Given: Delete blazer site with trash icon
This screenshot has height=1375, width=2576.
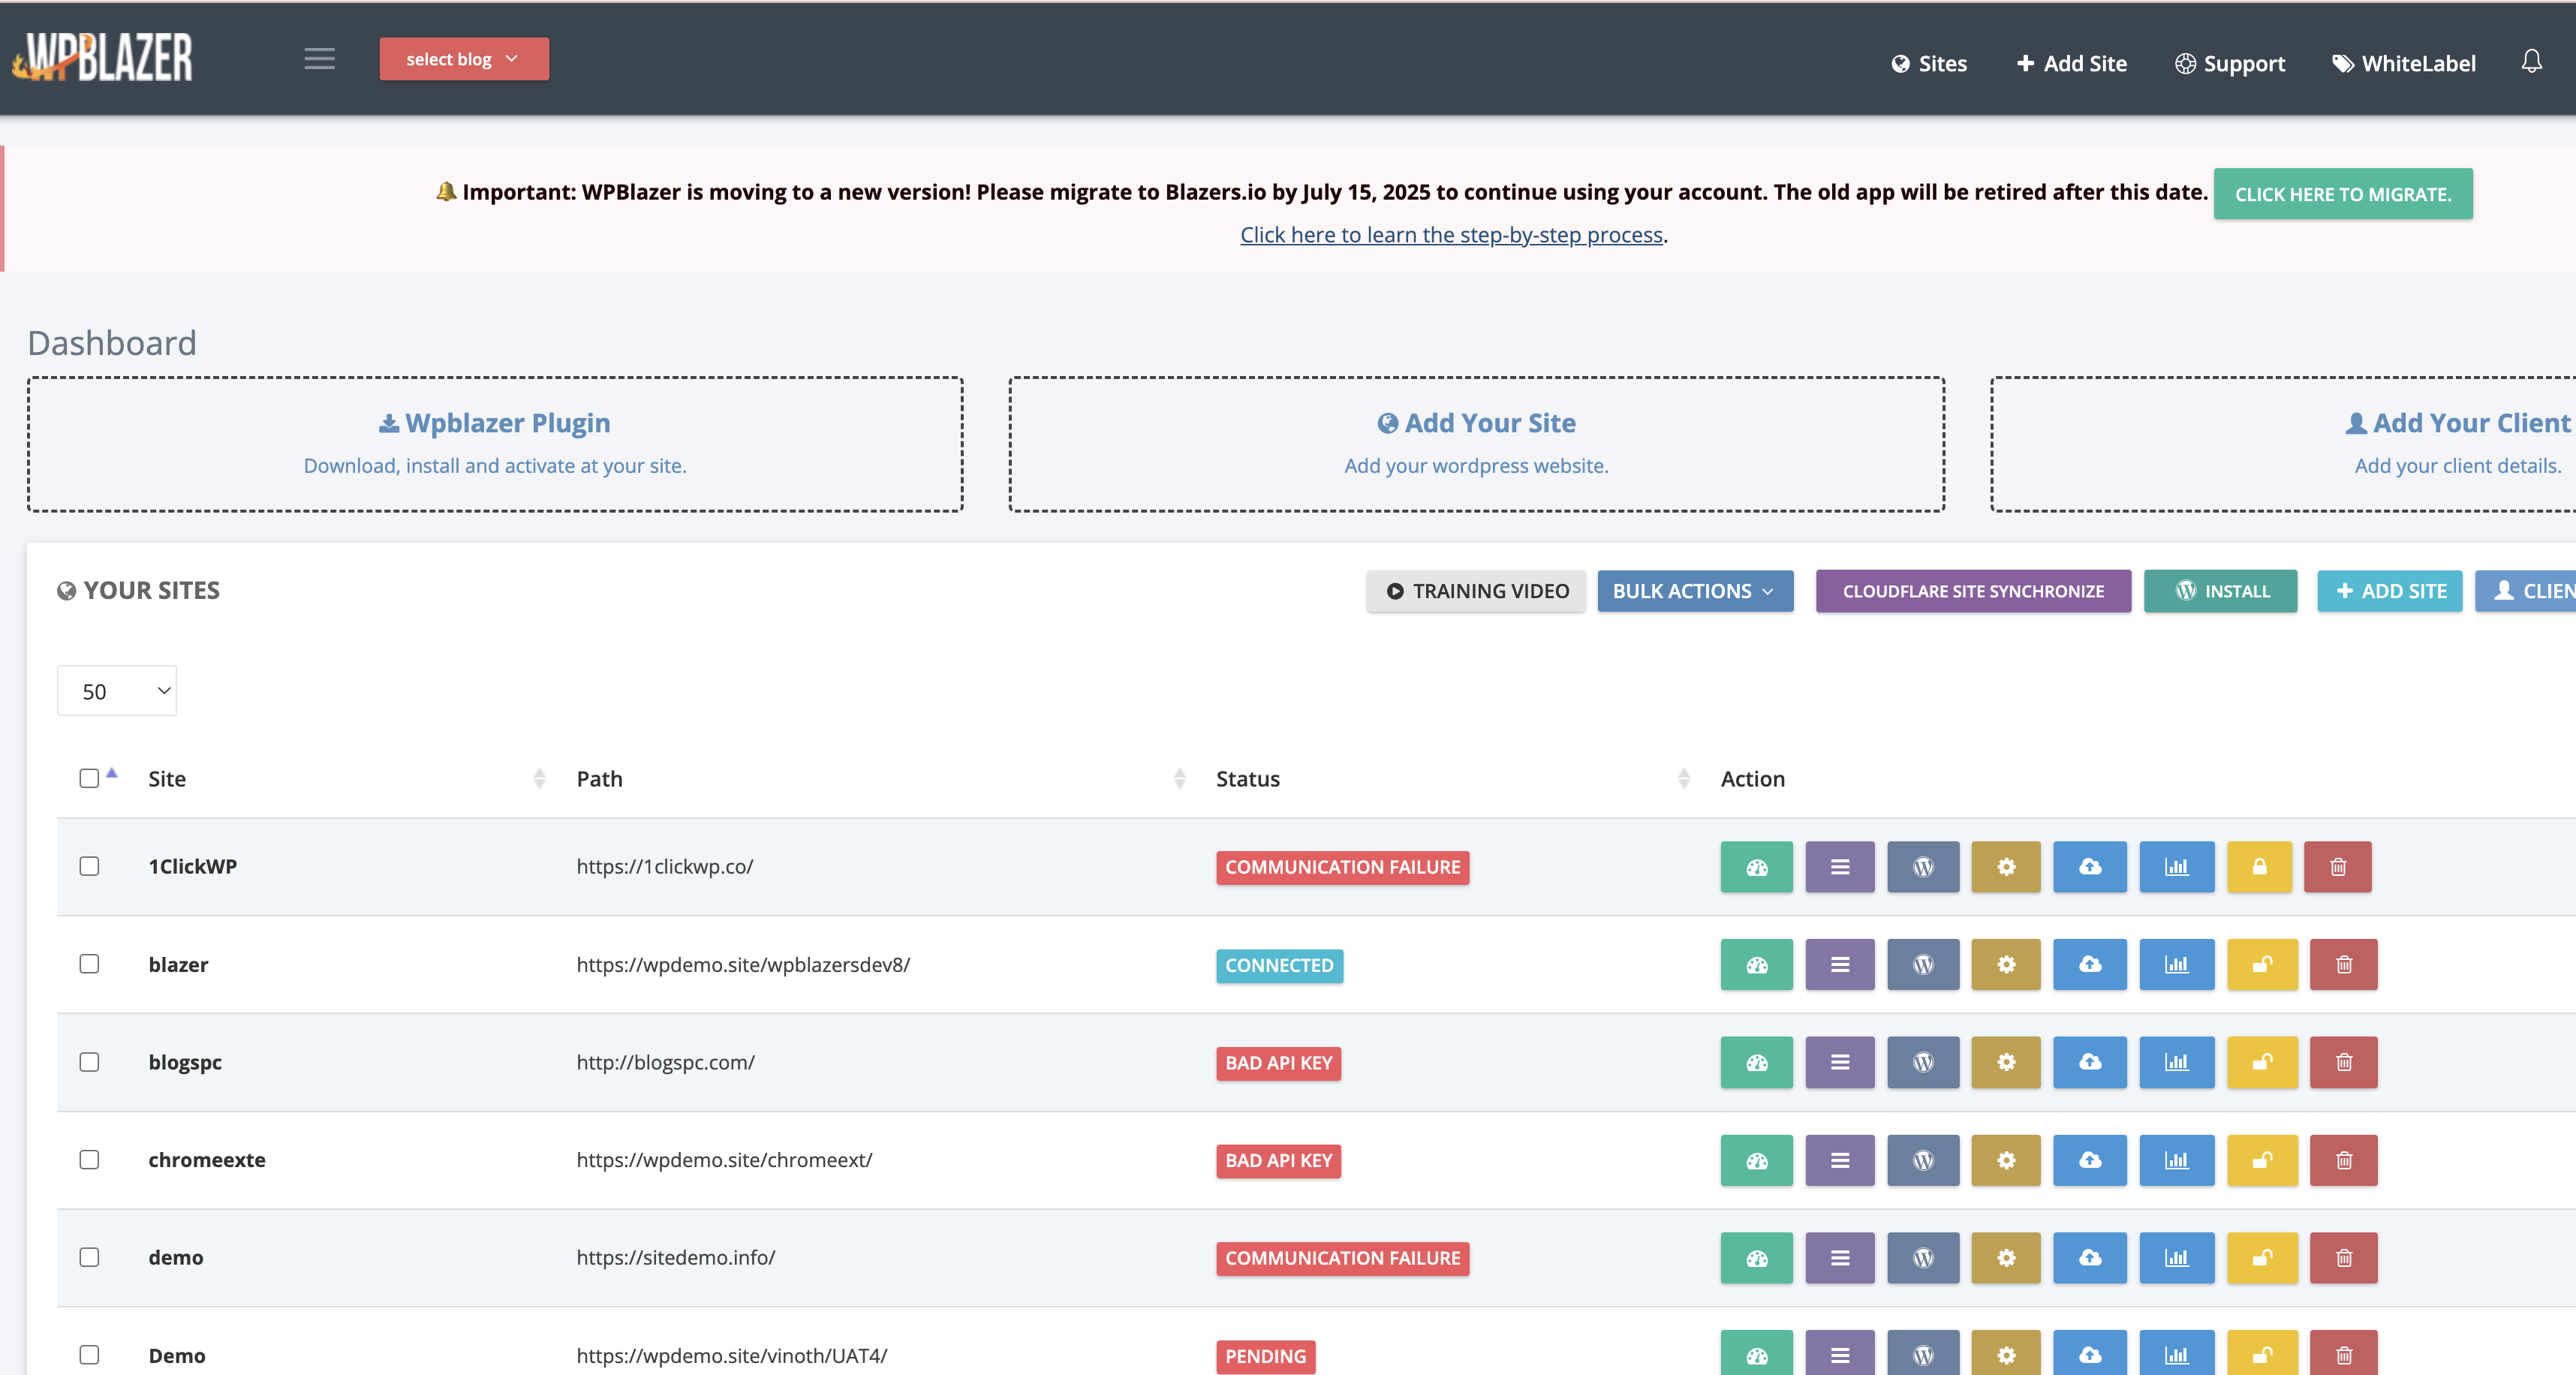Looking at the screenshot, I should click(x=2344, y=965).
